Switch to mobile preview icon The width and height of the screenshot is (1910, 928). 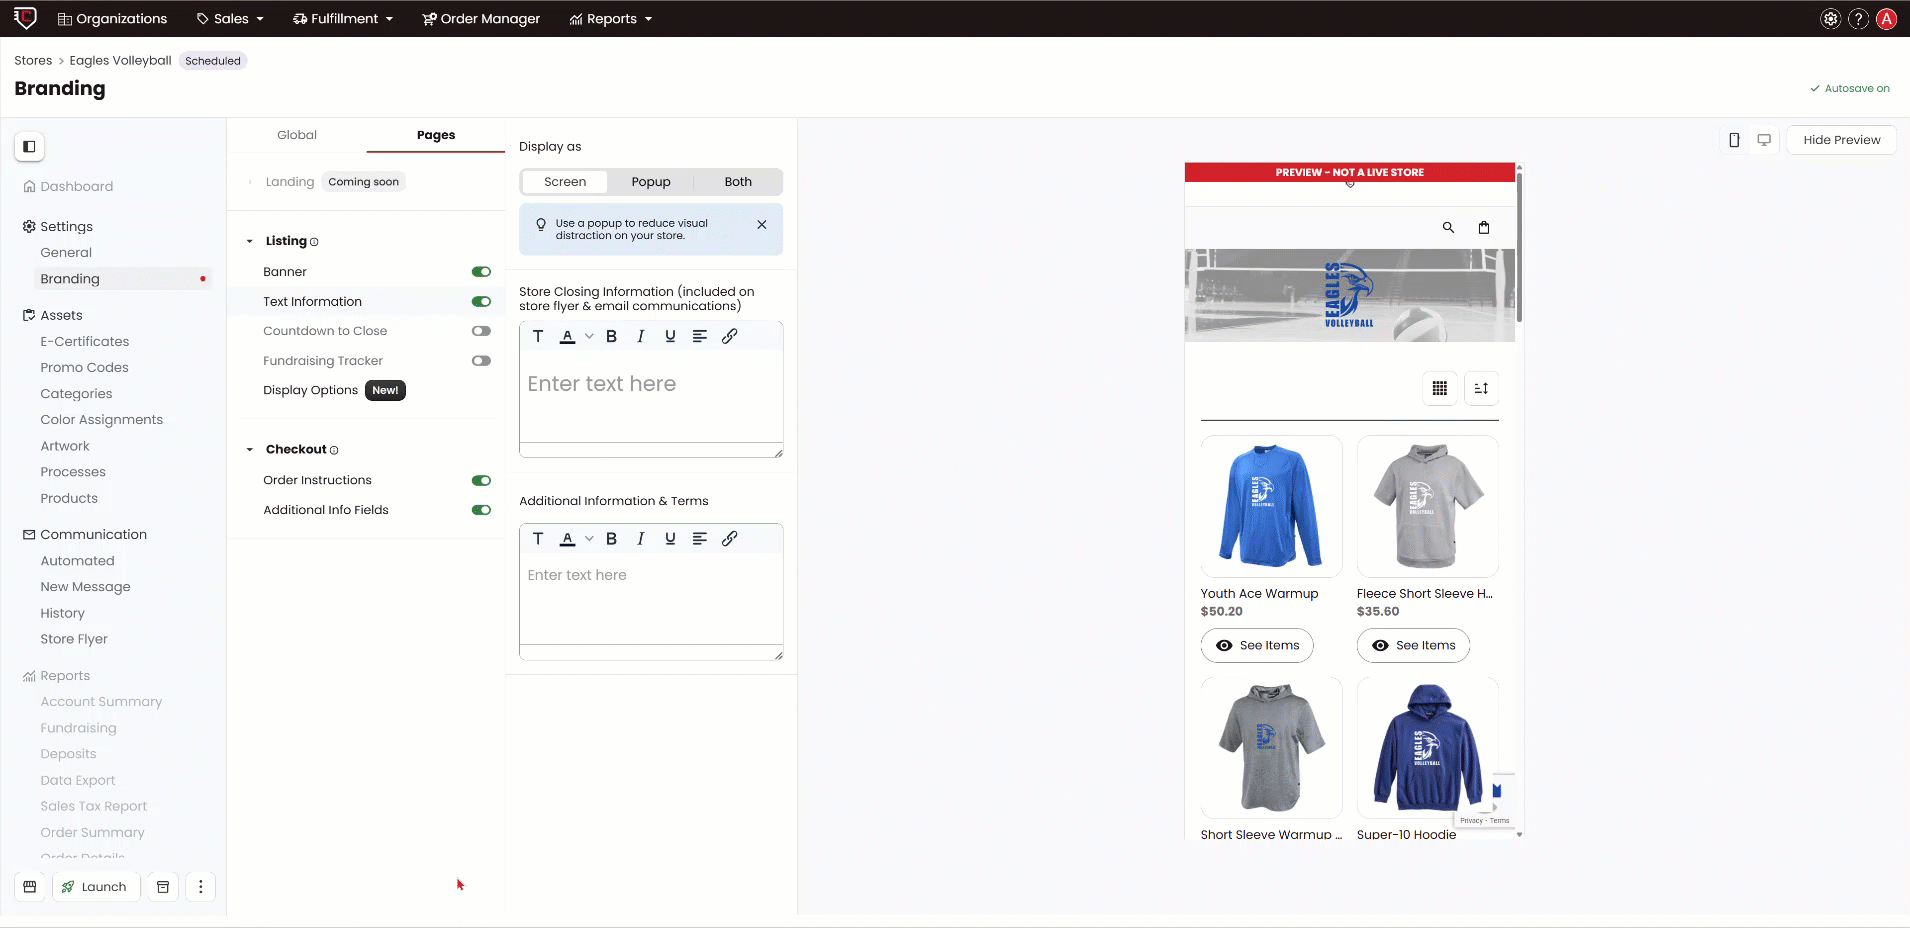point(1734,140)
